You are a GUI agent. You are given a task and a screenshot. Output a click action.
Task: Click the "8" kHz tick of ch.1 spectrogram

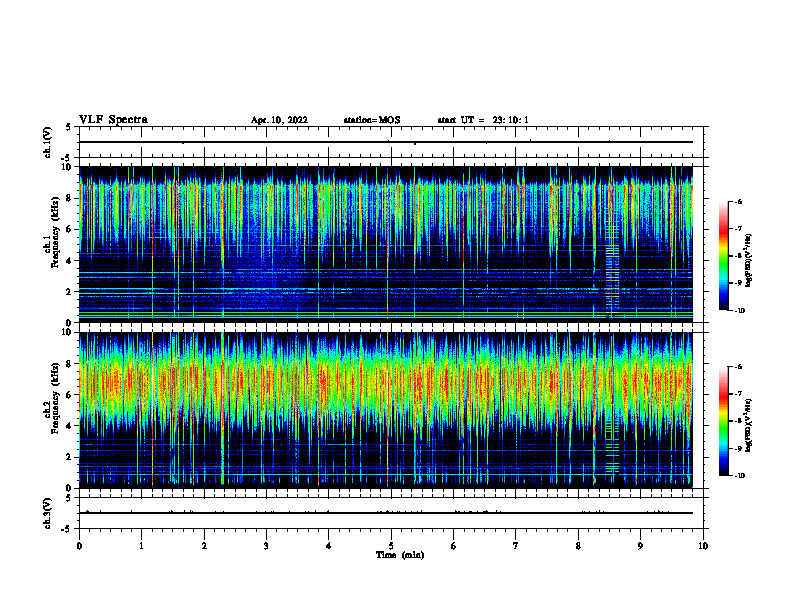(x=69, y=198)
